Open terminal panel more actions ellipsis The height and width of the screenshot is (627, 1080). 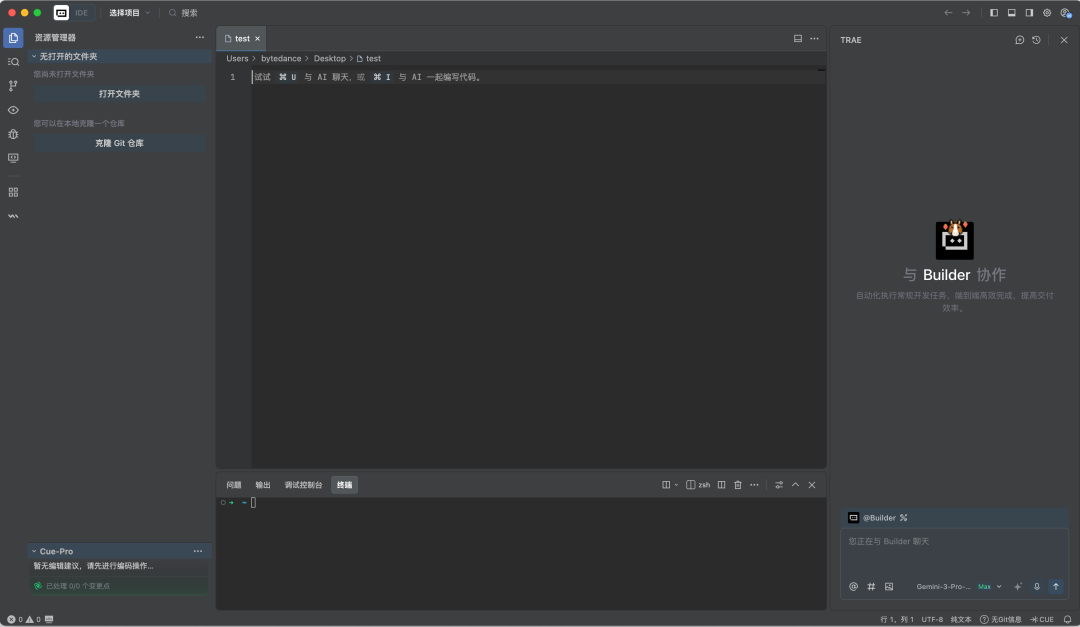(754, 485)
